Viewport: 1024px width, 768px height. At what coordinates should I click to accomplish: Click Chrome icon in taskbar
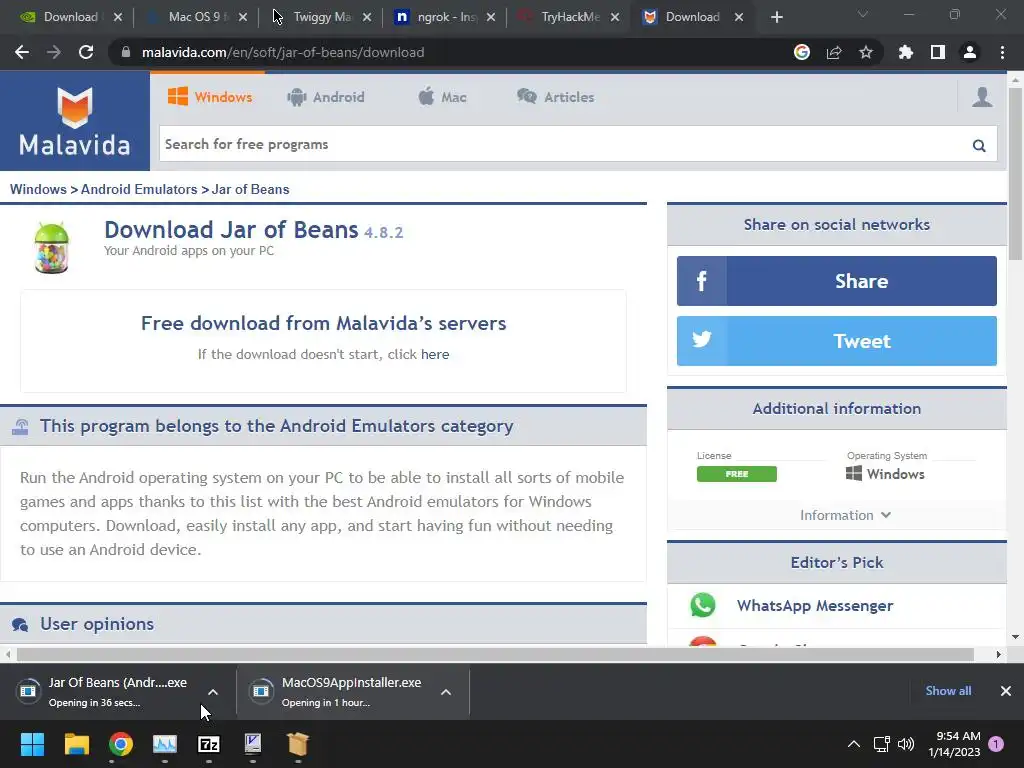121,744
